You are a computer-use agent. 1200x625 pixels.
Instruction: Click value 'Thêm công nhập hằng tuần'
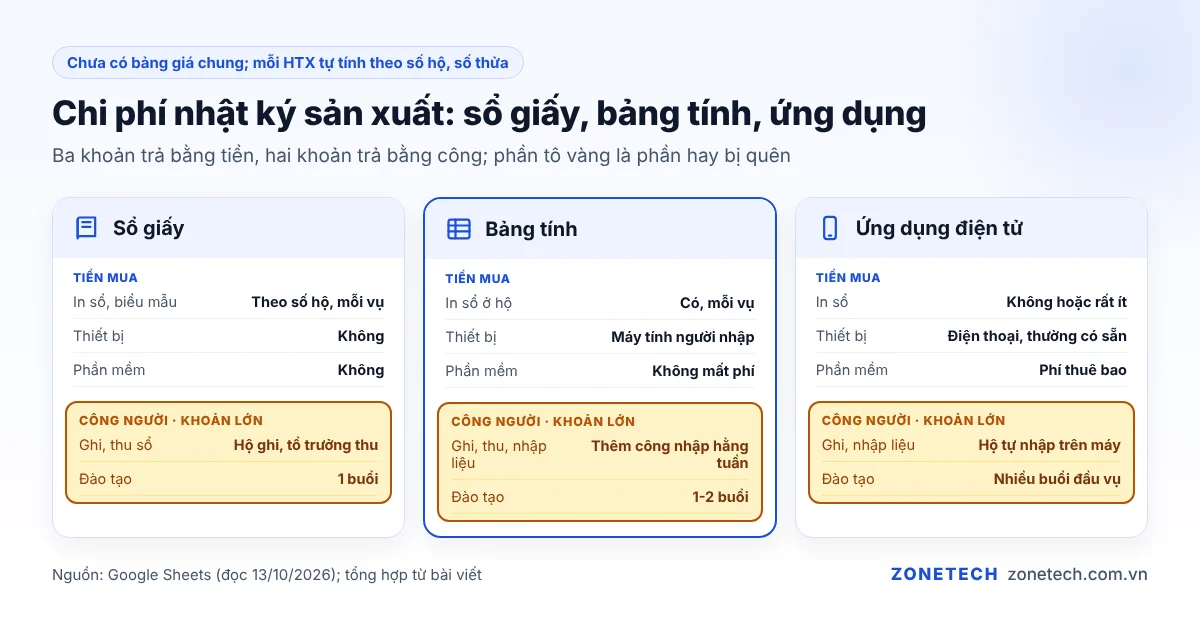(x=670, y=454)
